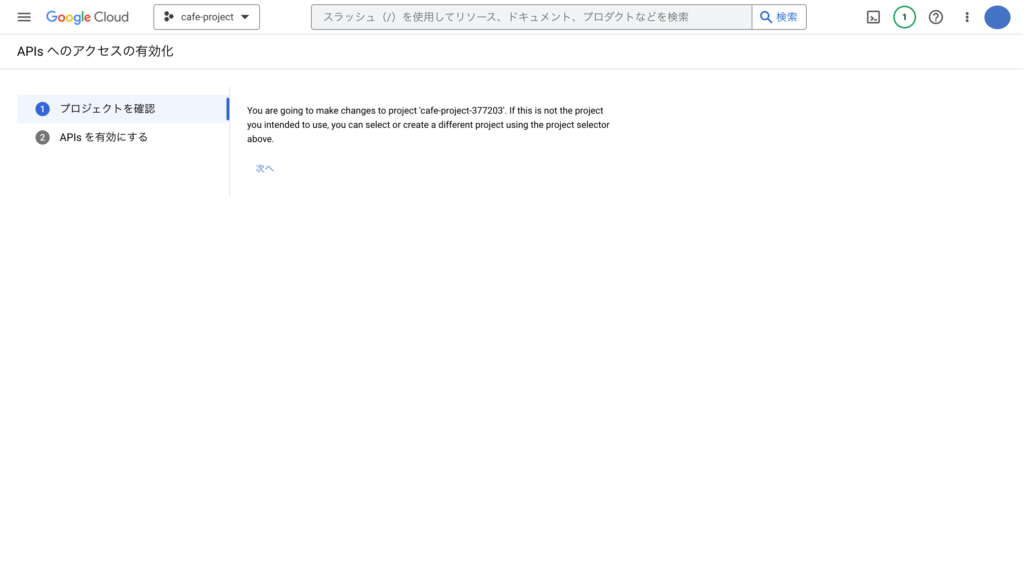Activate Cloud Shell terminal icon

coord(873,17)
